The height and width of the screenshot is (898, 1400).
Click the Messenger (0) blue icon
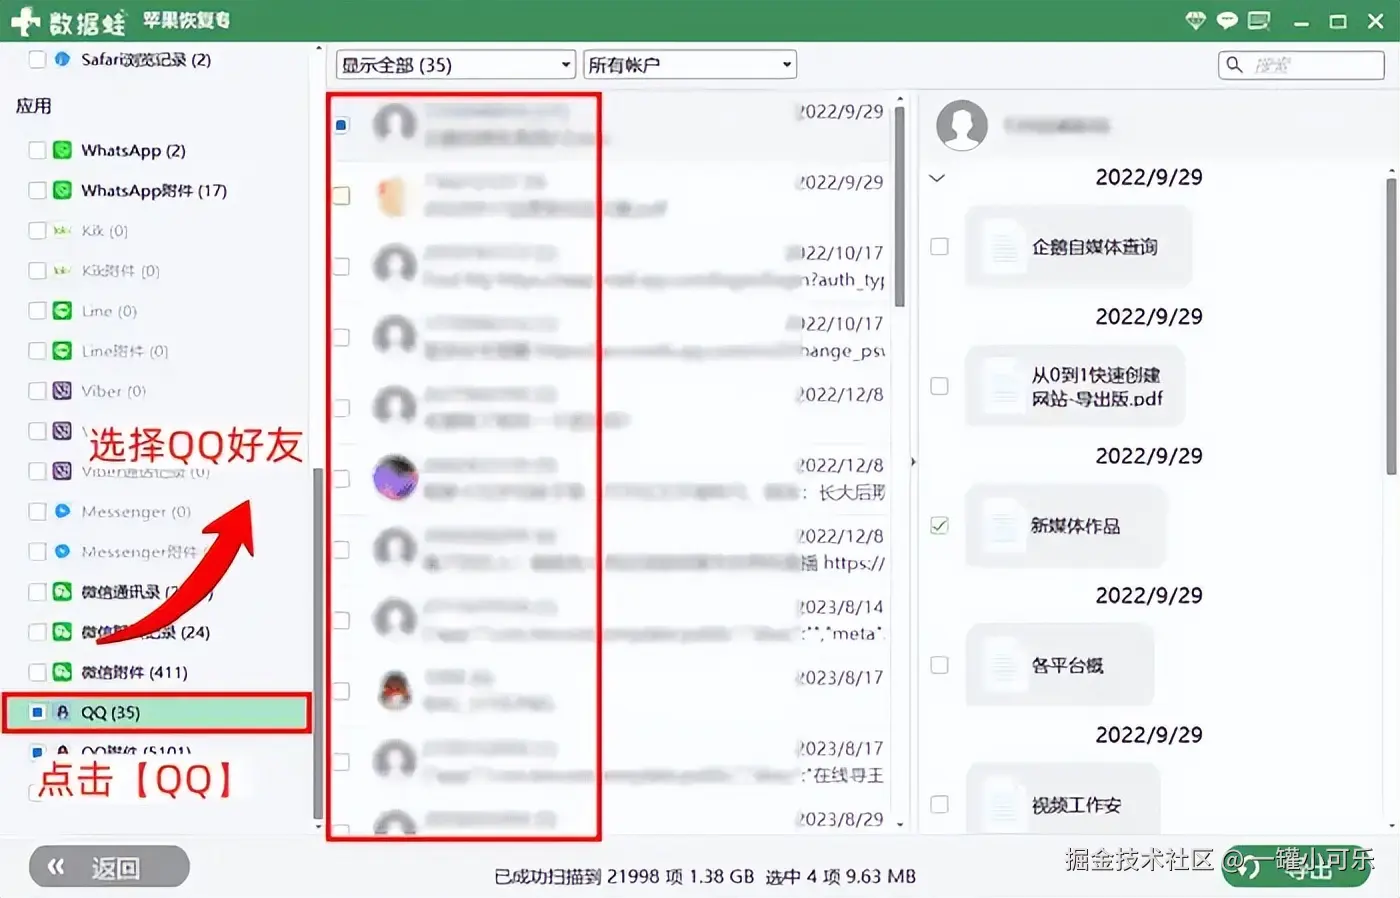[62, 511]
